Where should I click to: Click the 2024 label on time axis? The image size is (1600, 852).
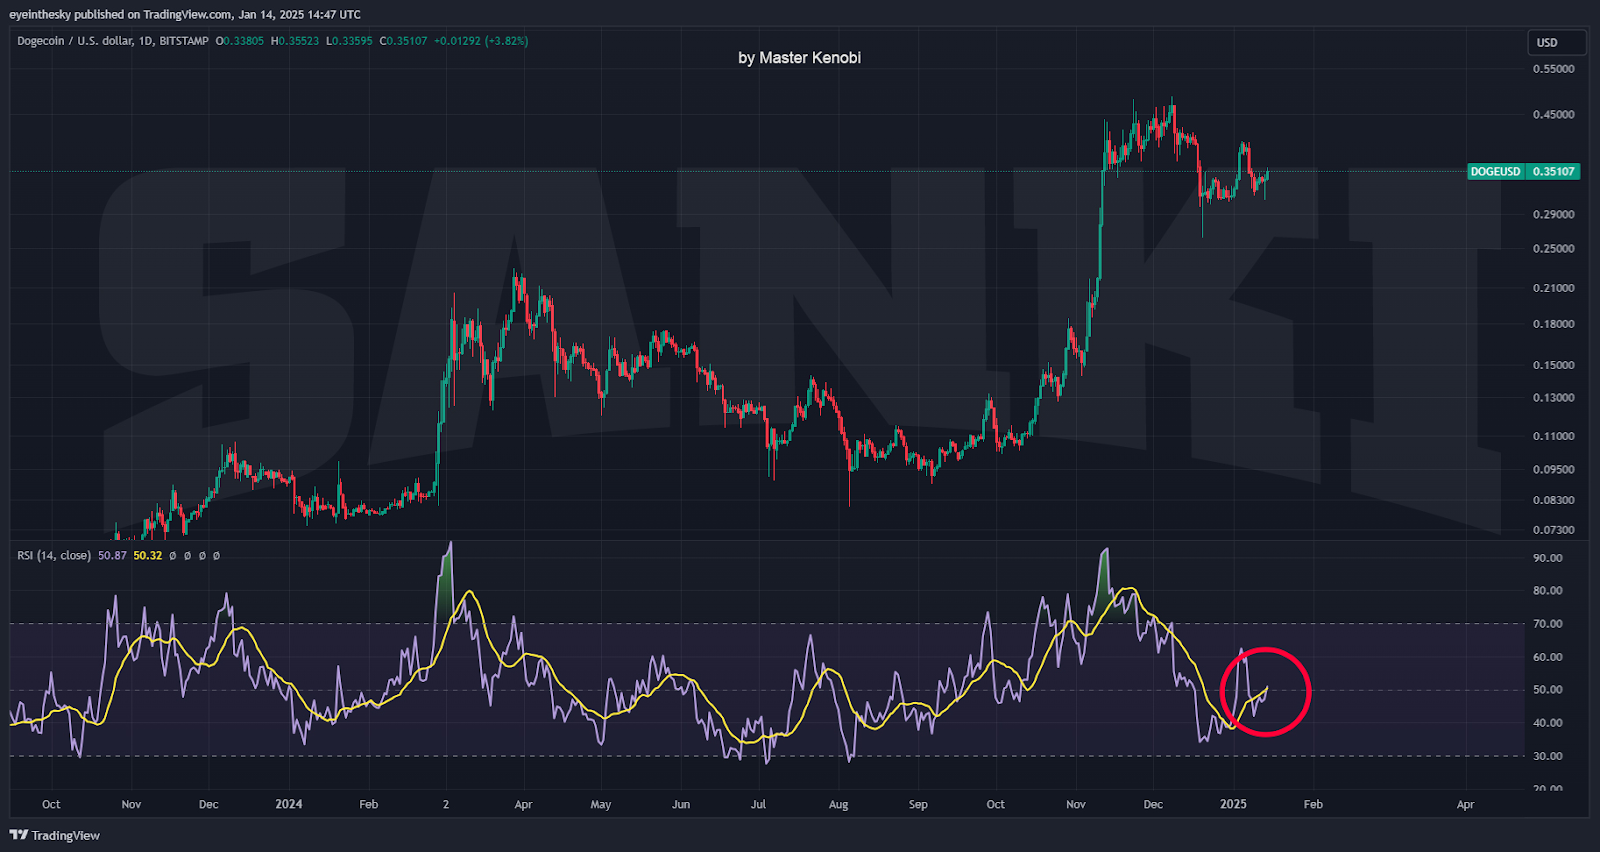point(288,804)
